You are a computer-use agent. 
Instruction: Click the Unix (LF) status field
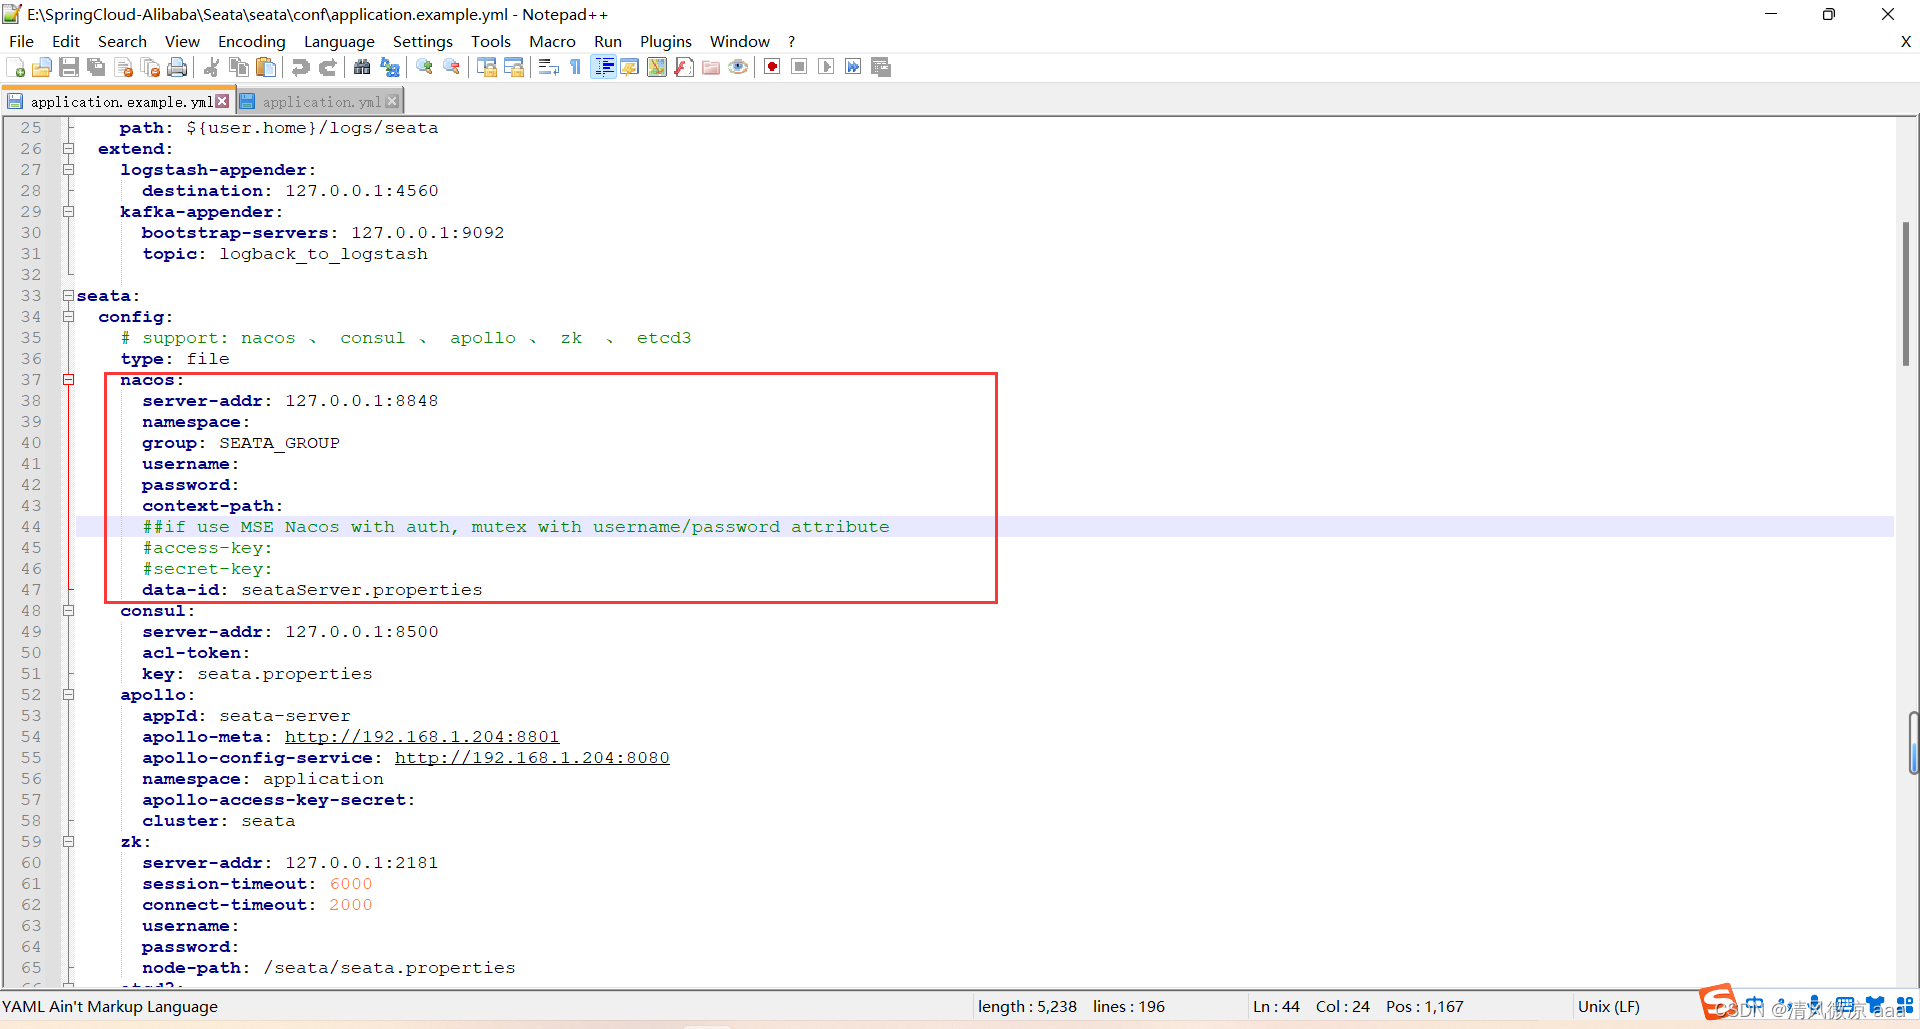1609,1007
